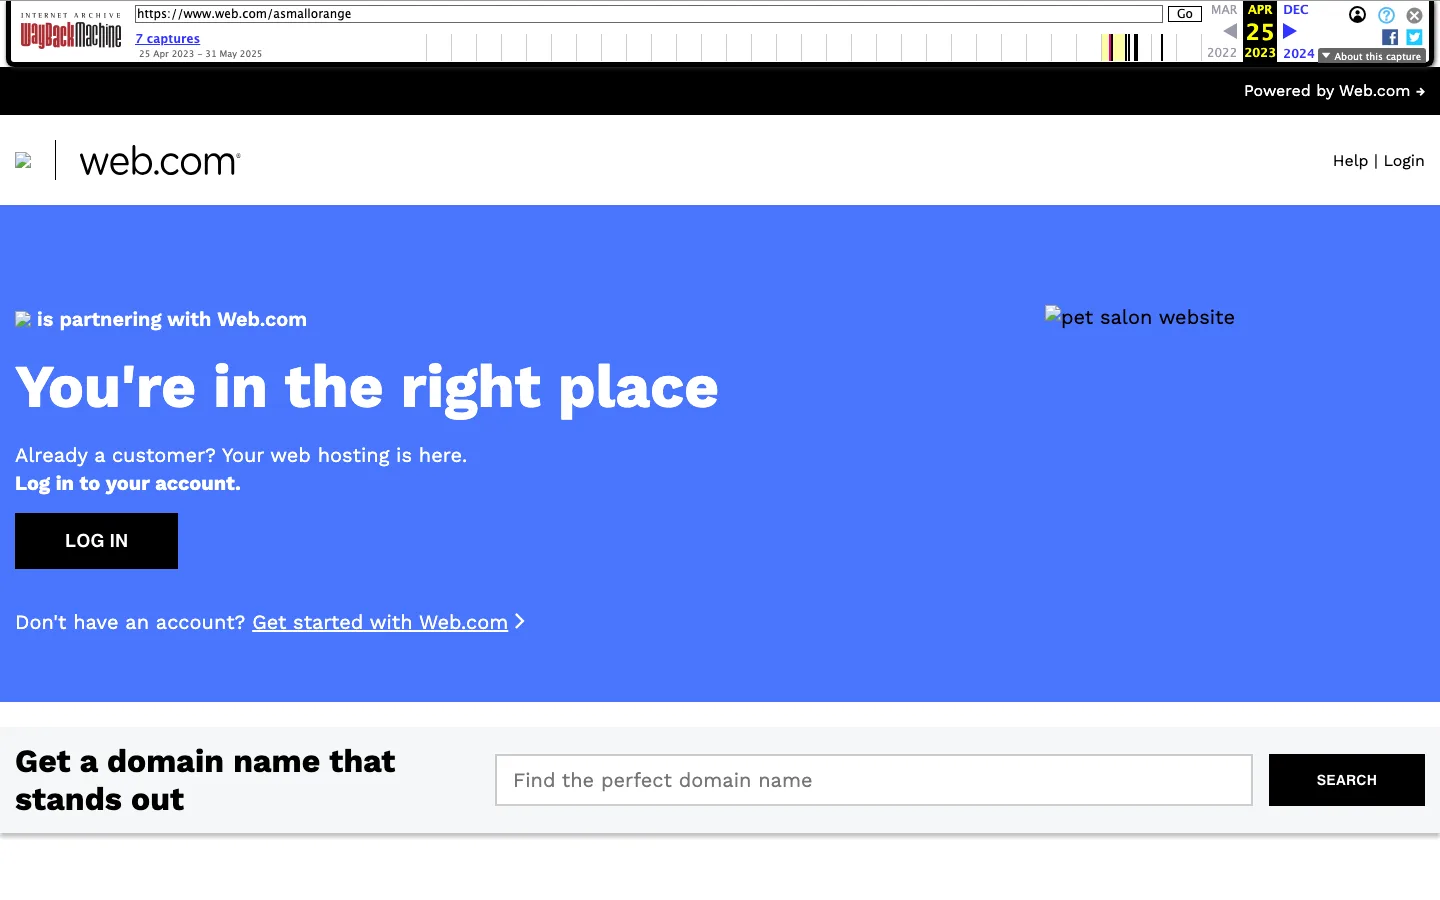Click the 2022 year label
The height and width of the screenshot is (900, 1440).
[1222, 53]
